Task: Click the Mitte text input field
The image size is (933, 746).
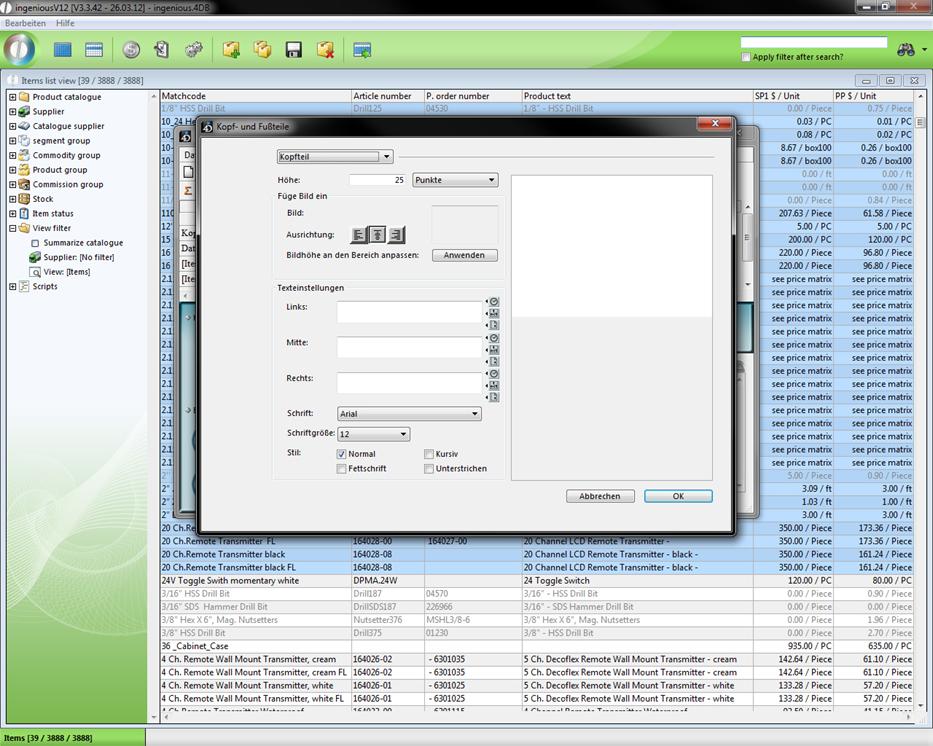Action: pyautogui.click(x=409, y=347)
